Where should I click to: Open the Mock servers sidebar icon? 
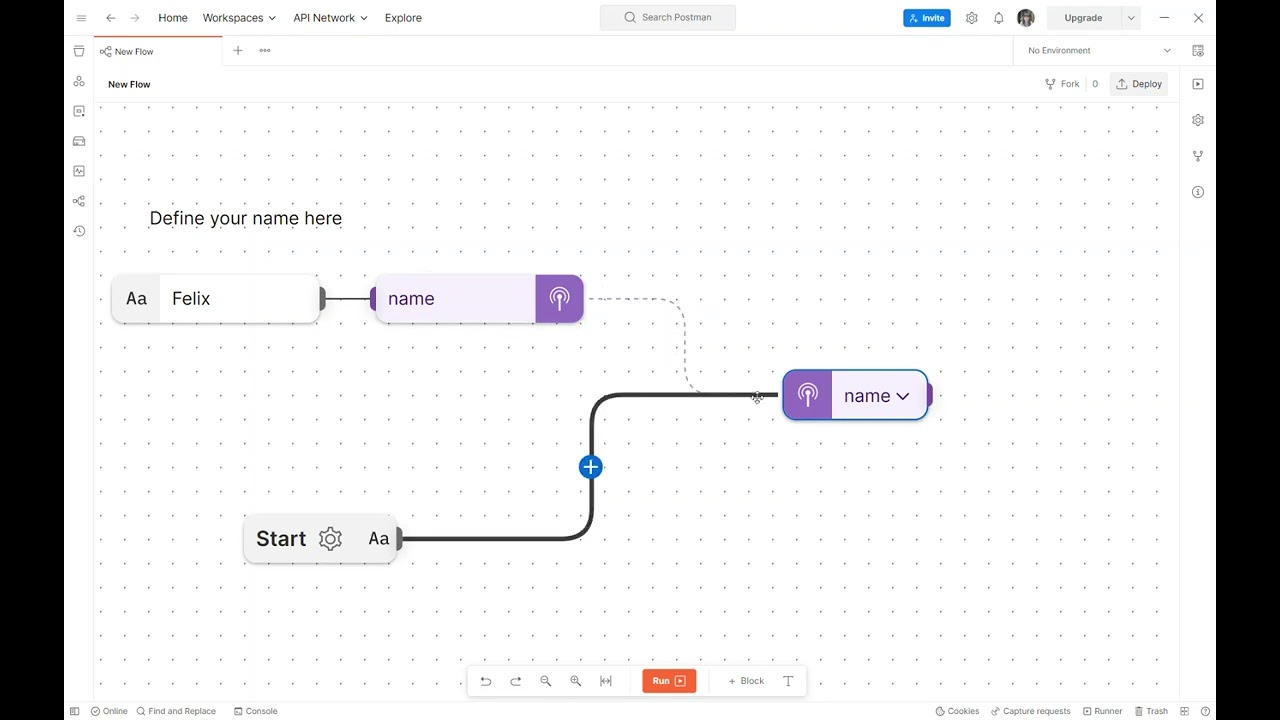tap(79, 141)
